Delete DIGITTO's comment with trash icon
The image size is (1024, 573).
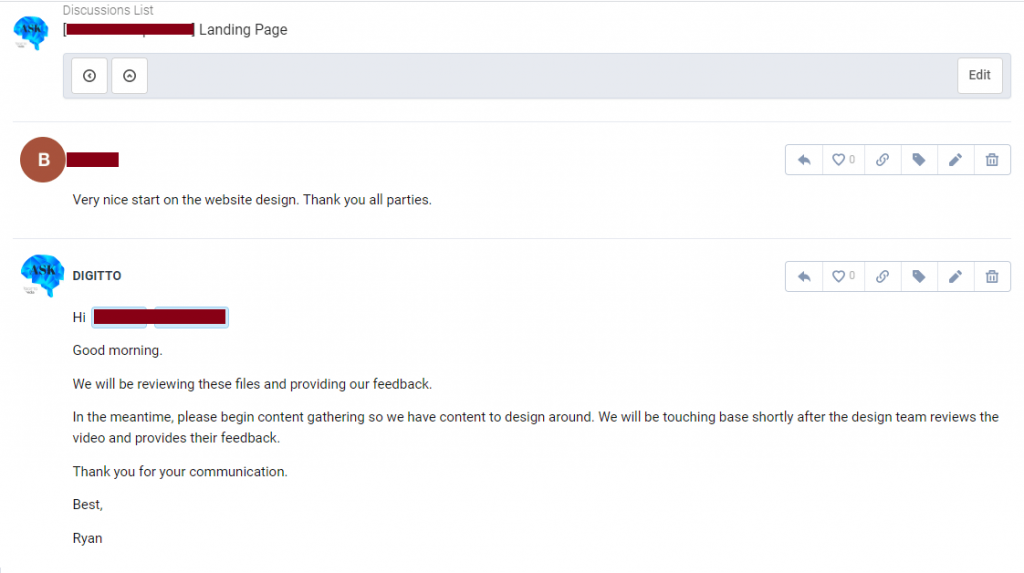point(992,276)
